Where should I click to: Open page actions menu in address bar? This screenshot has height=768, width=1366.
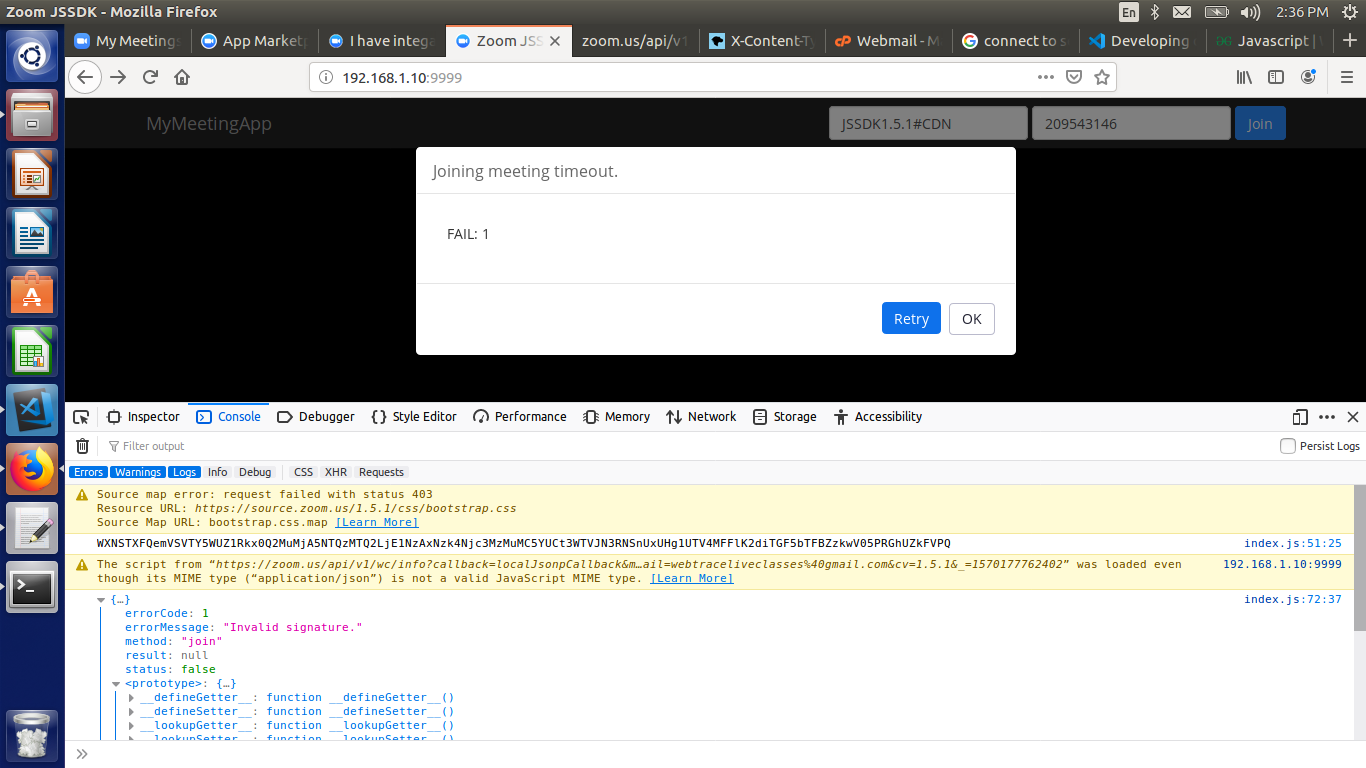(1046, 77)
